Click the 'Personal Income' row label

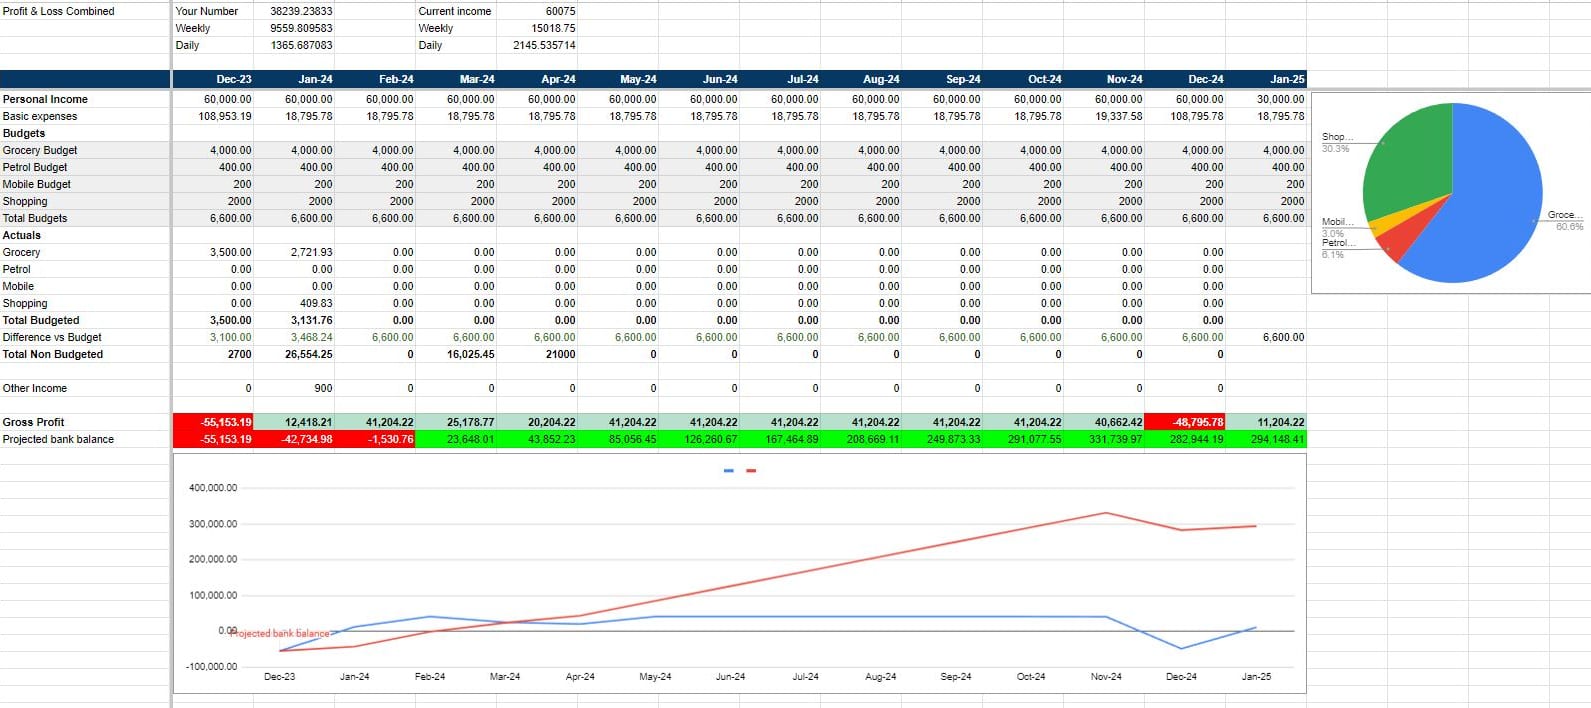tap(45, 99)
